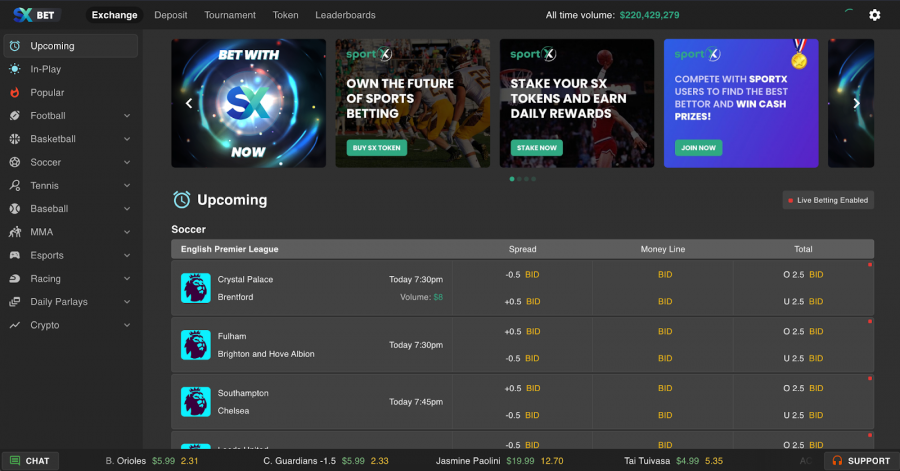This screenshot has width=900, height=471.
Task: Toggle the Live Betting Enabled indicator
Action: (828, 200)
